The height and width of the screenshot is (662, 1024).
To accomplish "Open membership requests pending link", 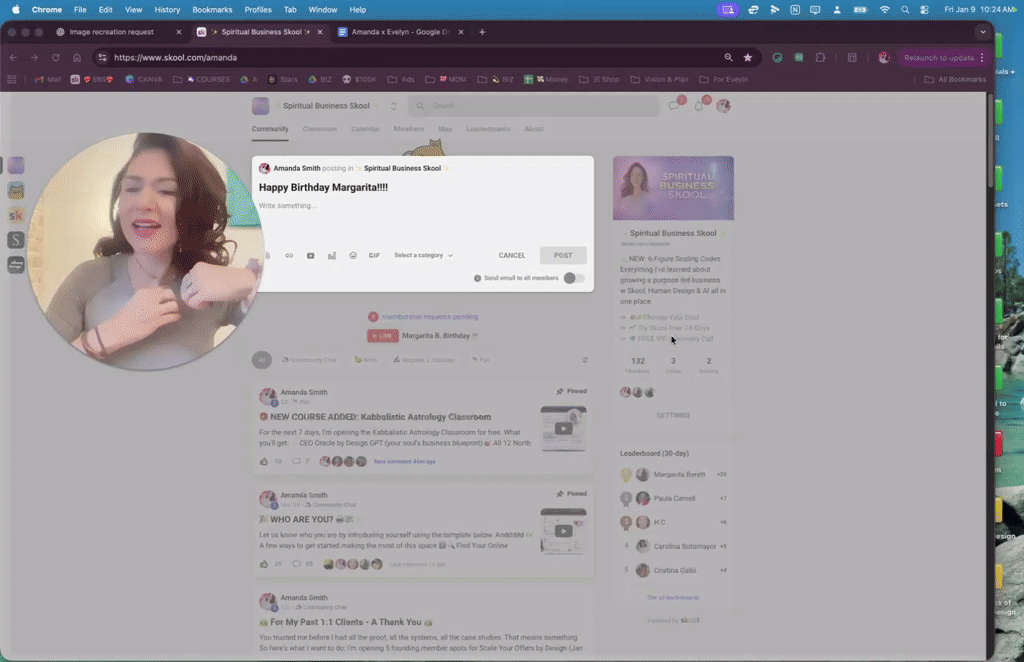I will click(430, 317).
